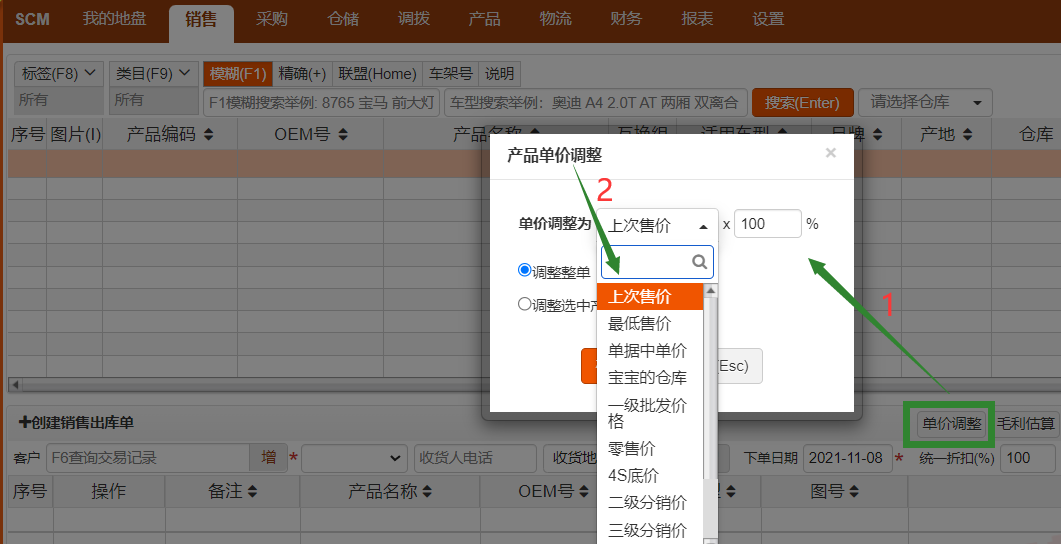Select the 调整选中产品 radio button

525,304
